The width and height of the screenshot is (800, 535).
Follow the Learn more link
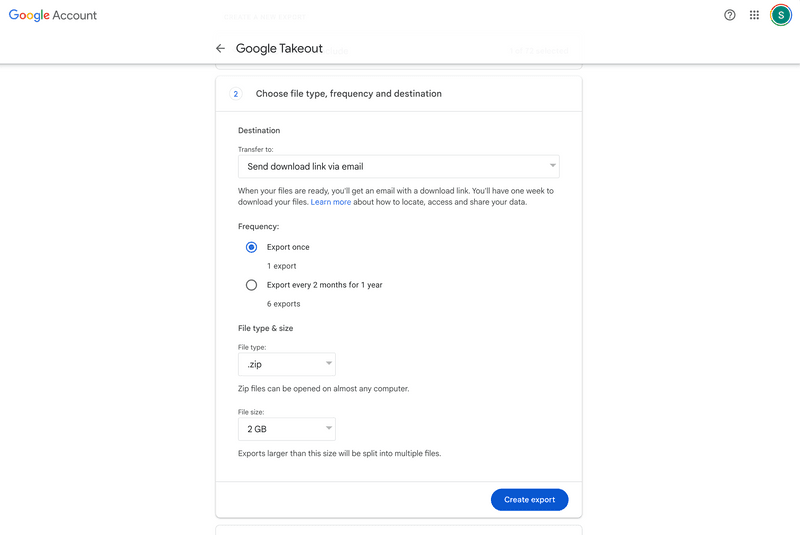tap(331, 202)
